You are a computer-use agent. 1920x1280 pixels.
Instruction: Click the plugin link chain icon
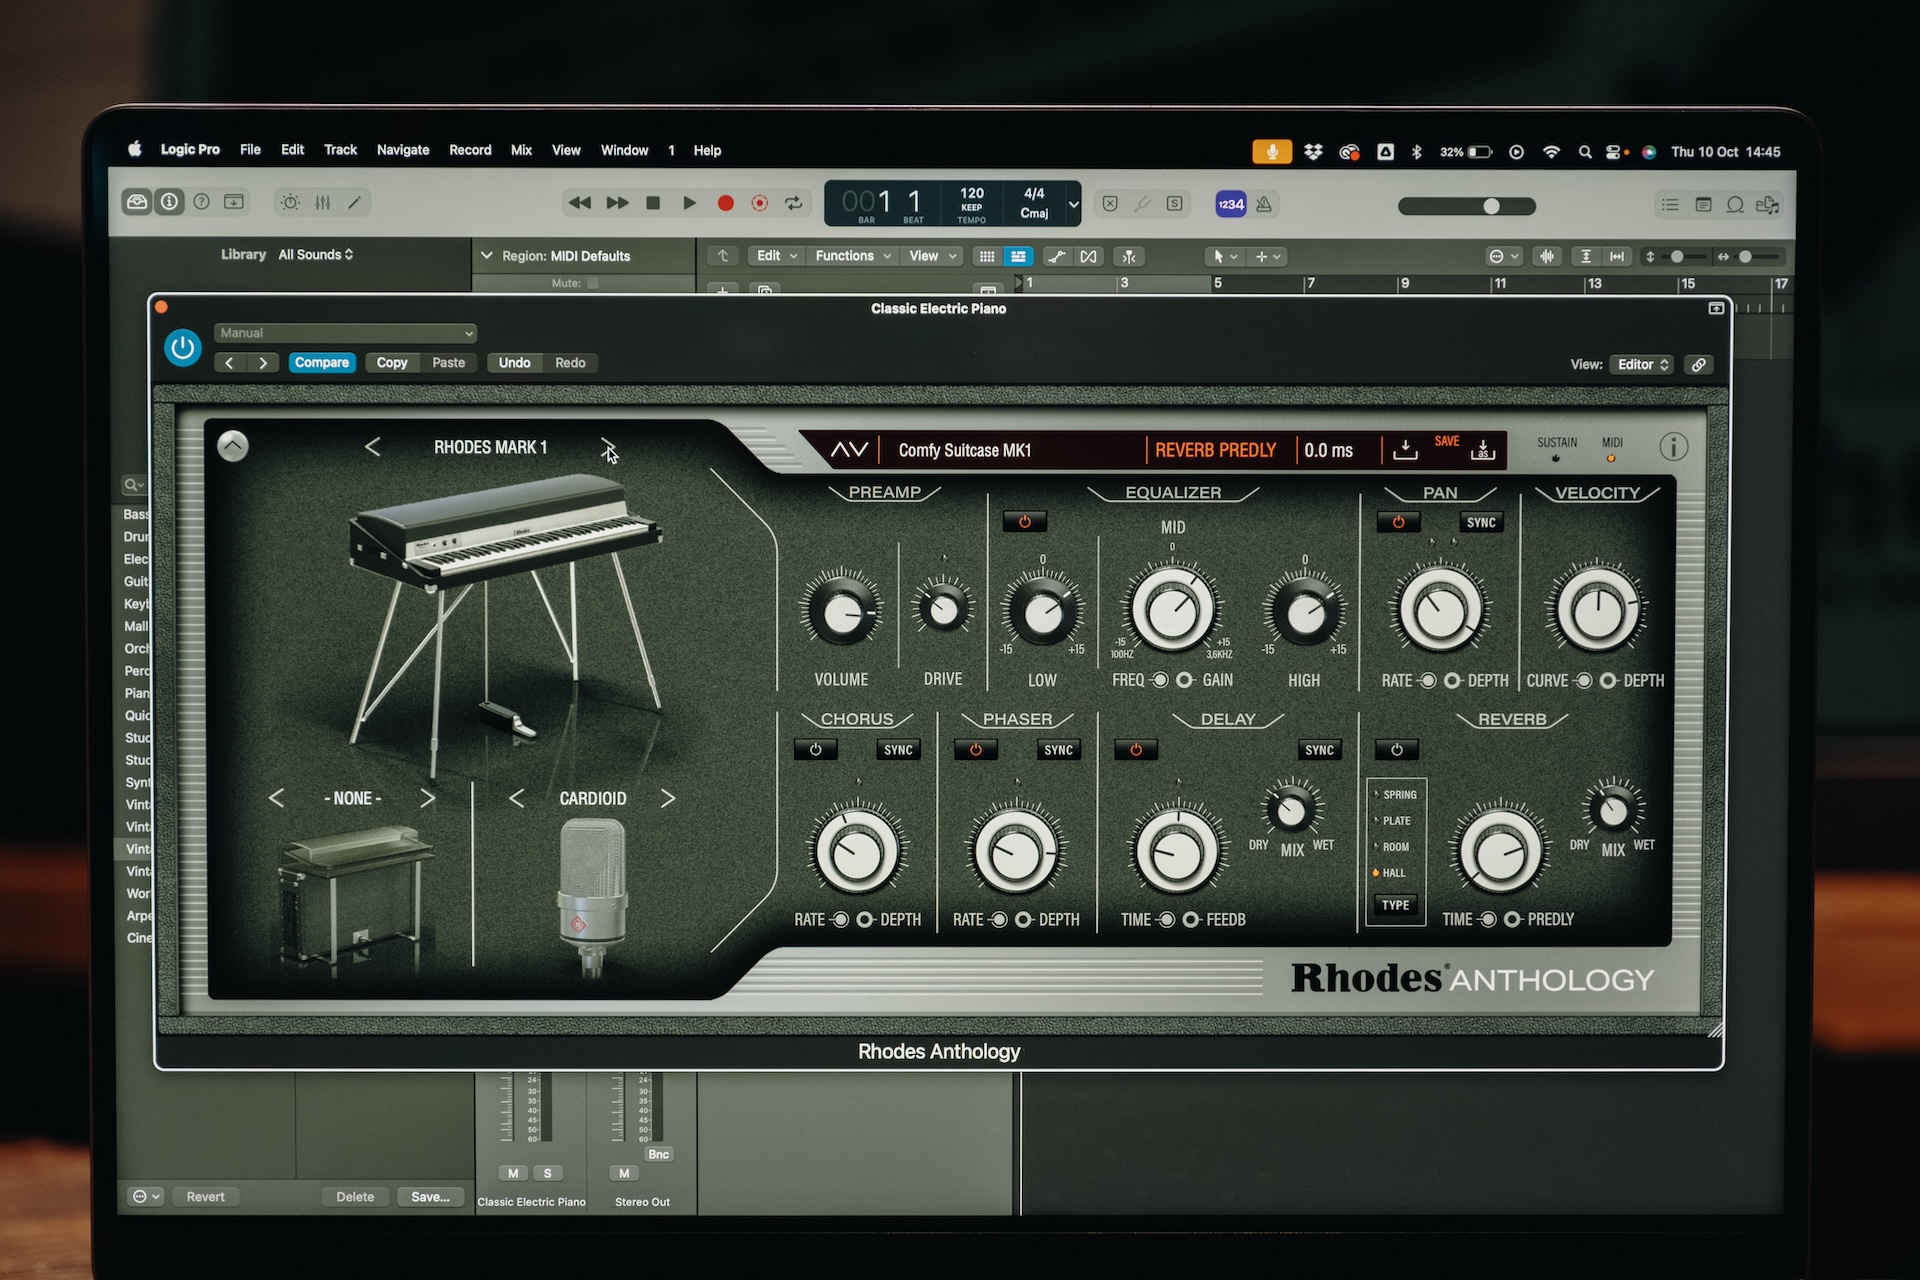tap(1698, 365)
